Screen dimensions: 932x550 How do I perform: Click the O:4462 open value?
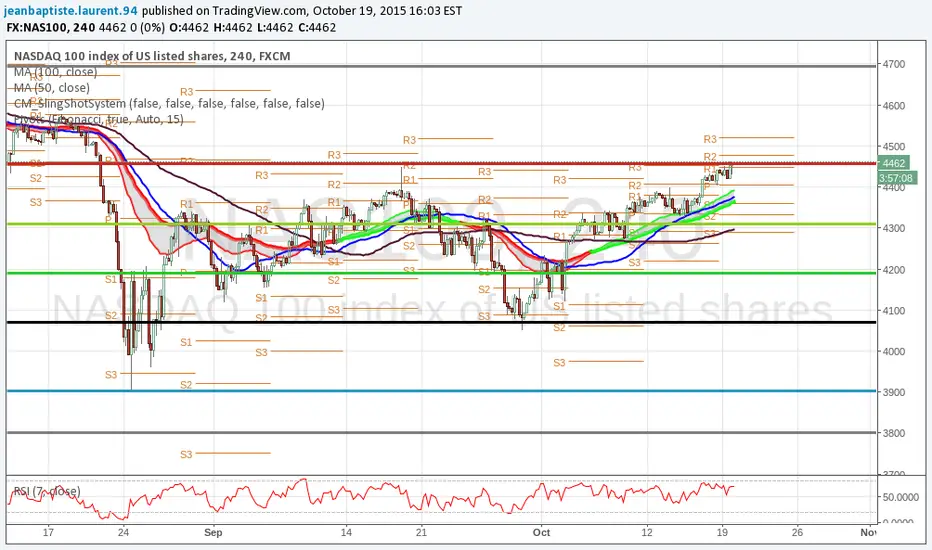pos(189,27)
